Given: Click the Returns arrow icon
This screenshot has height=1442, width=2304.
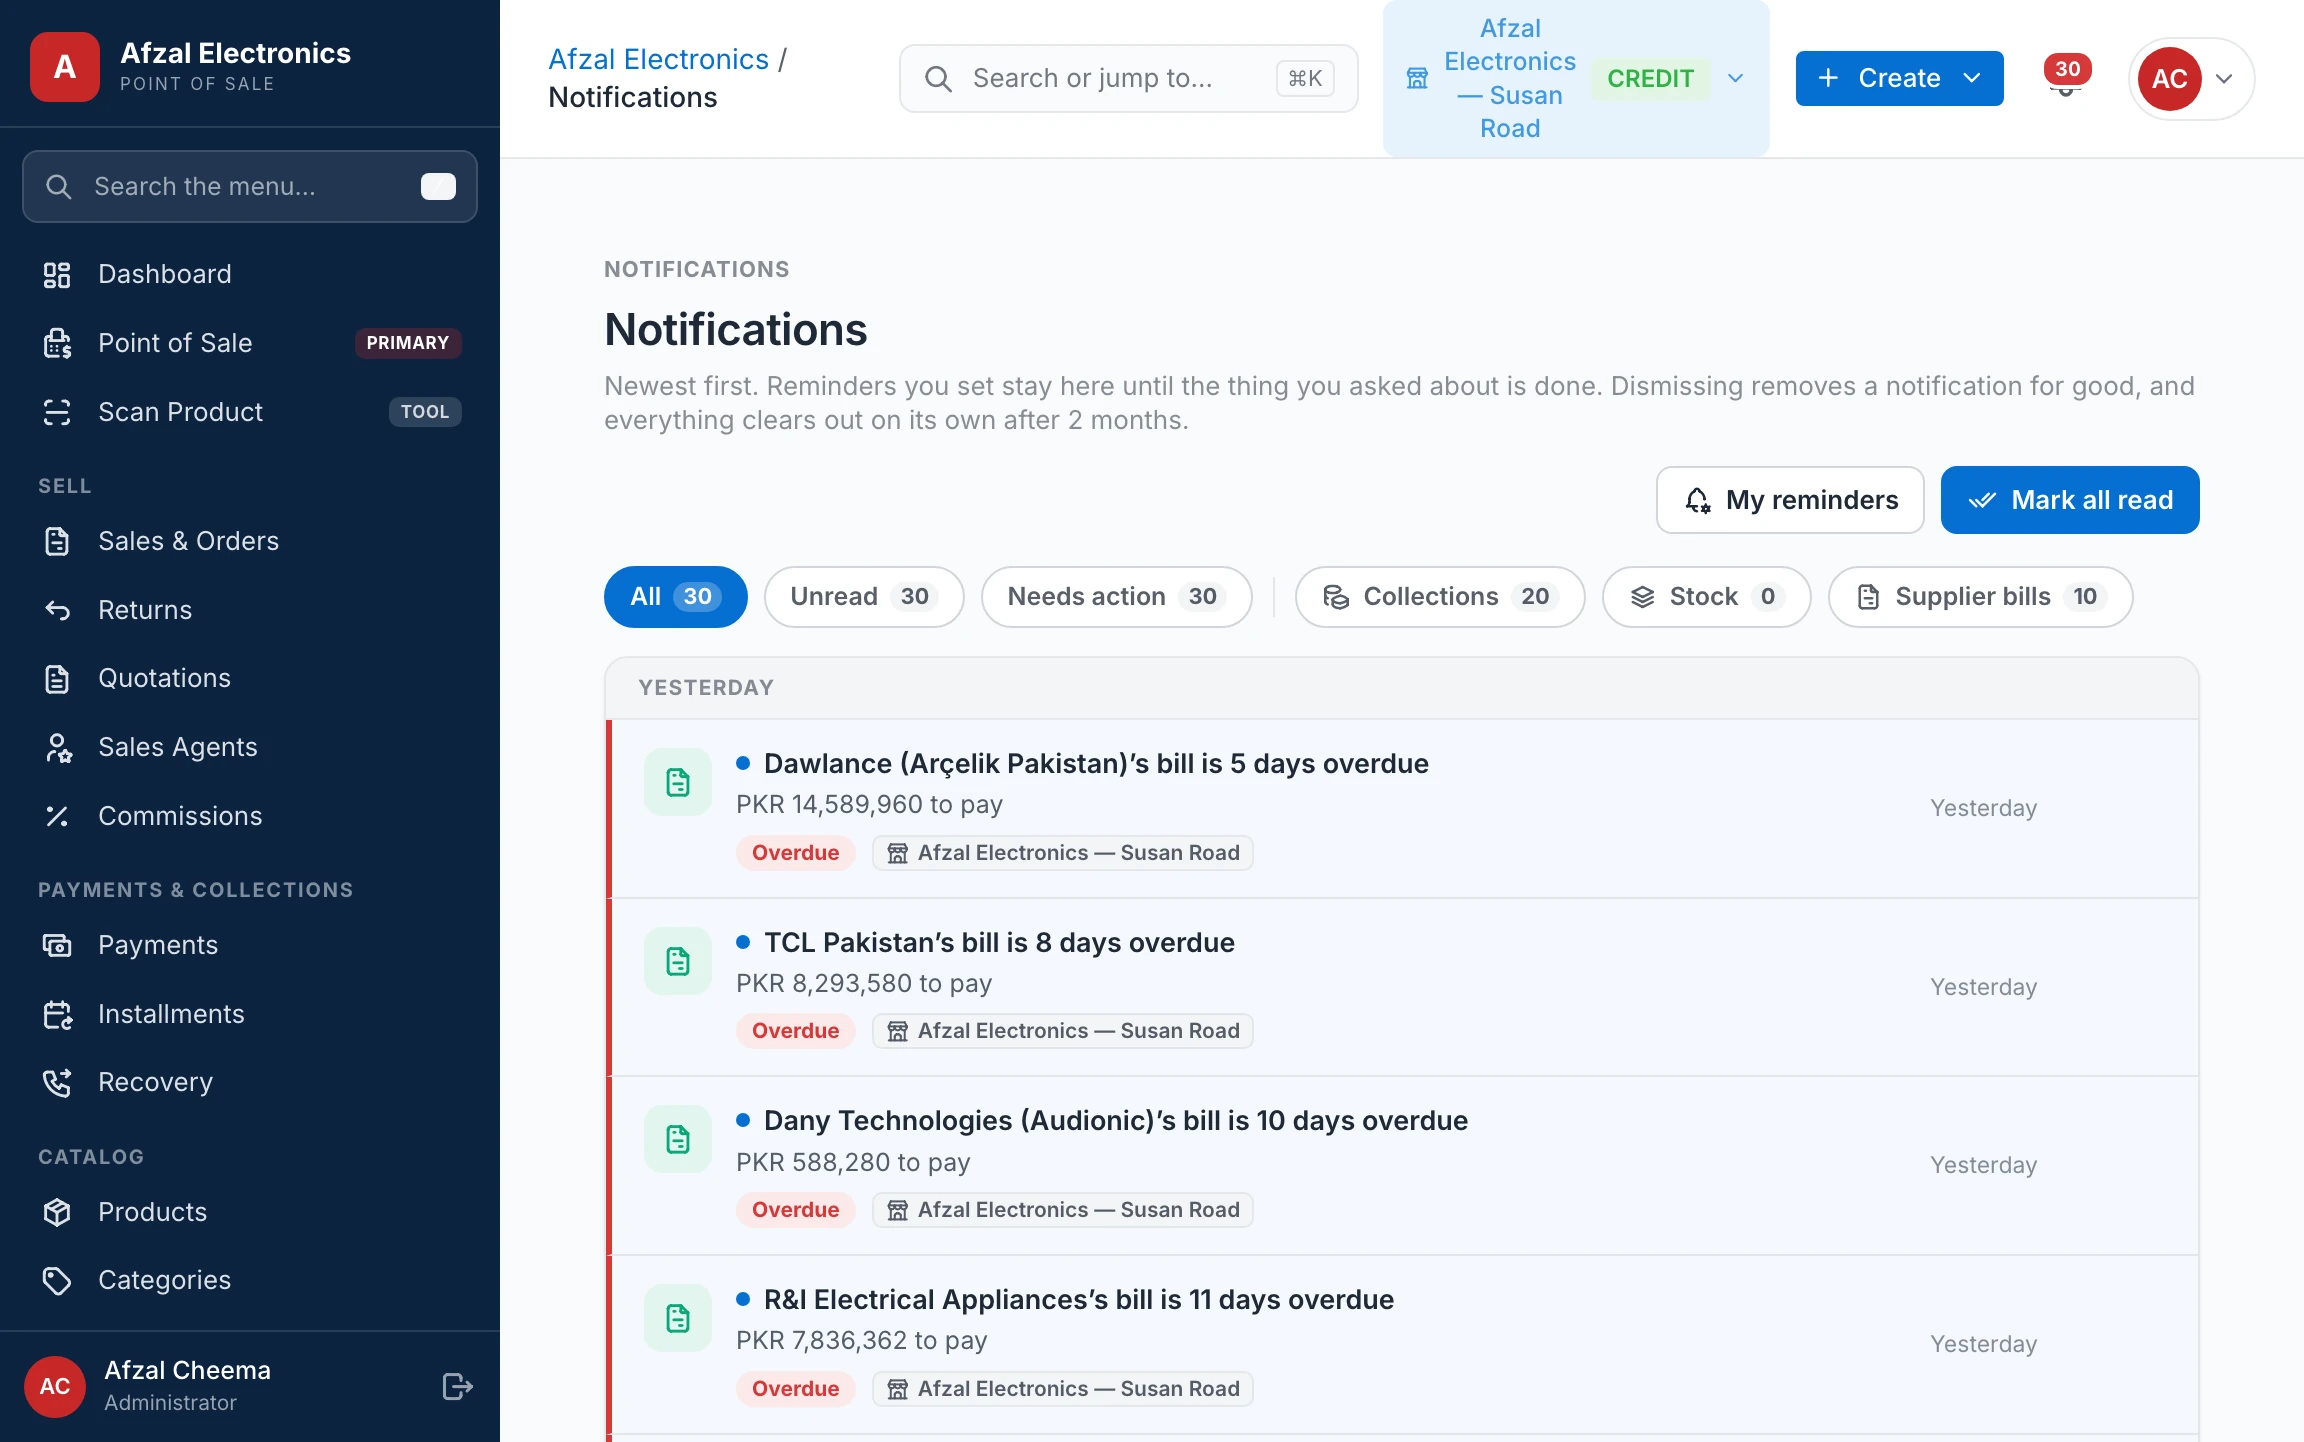Looking at the screenshot, I should [x=57, y=610].
